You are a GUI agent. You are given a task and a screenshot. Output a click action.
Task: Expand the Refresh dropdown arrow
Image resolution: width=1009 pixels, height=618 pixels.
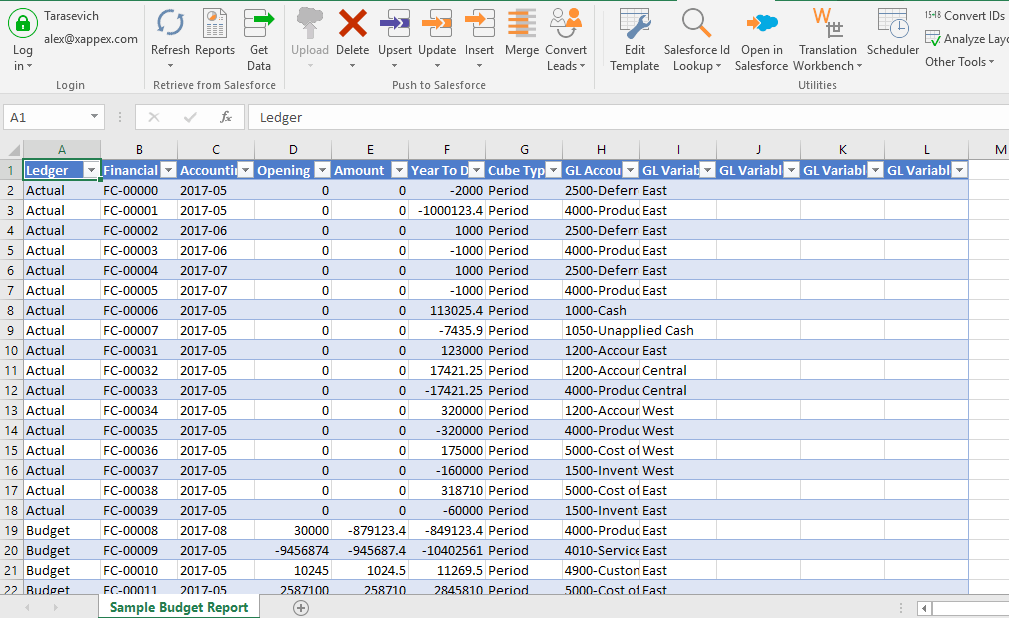pyautogui.click(x=170, y=66)
